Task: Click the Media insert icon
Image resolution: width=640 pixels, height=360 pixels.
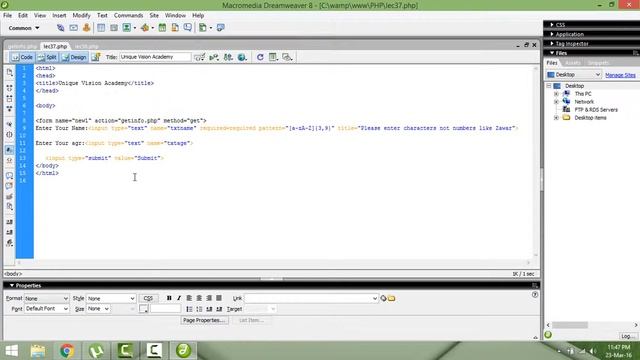Action: coord(144,28)
